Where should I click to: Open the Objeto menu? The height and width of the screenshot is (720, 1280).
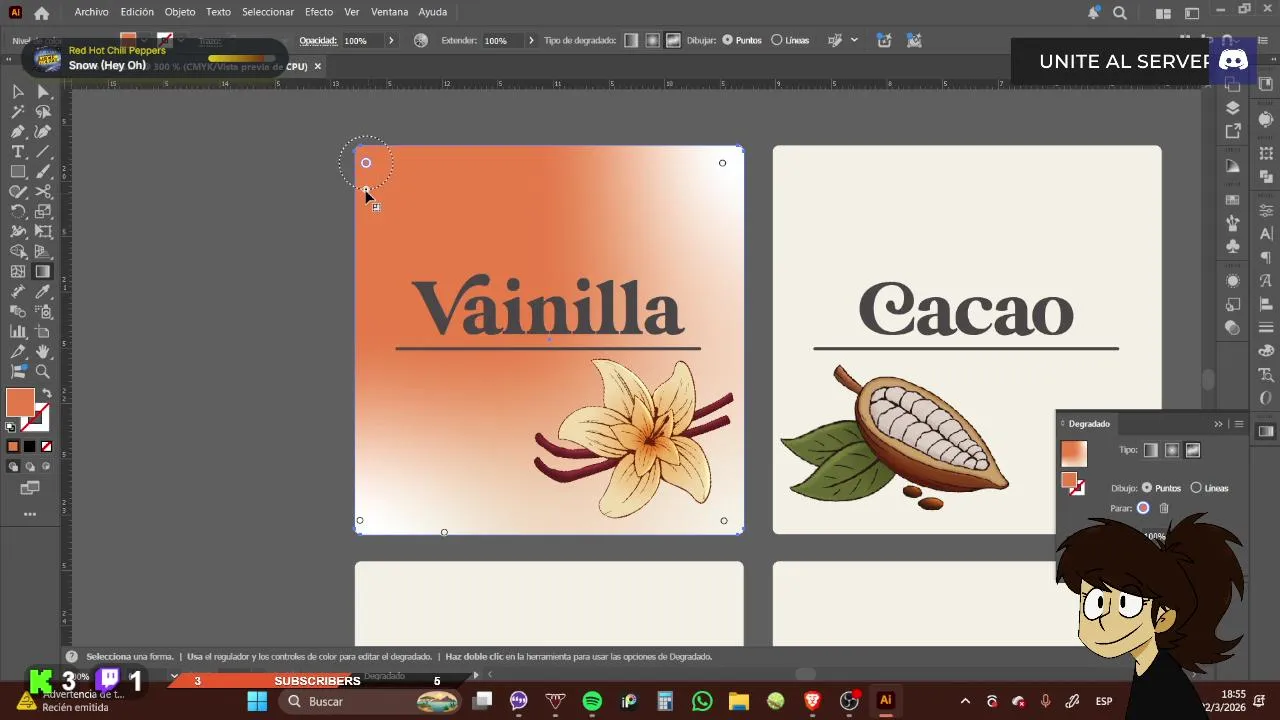(180, 12)
